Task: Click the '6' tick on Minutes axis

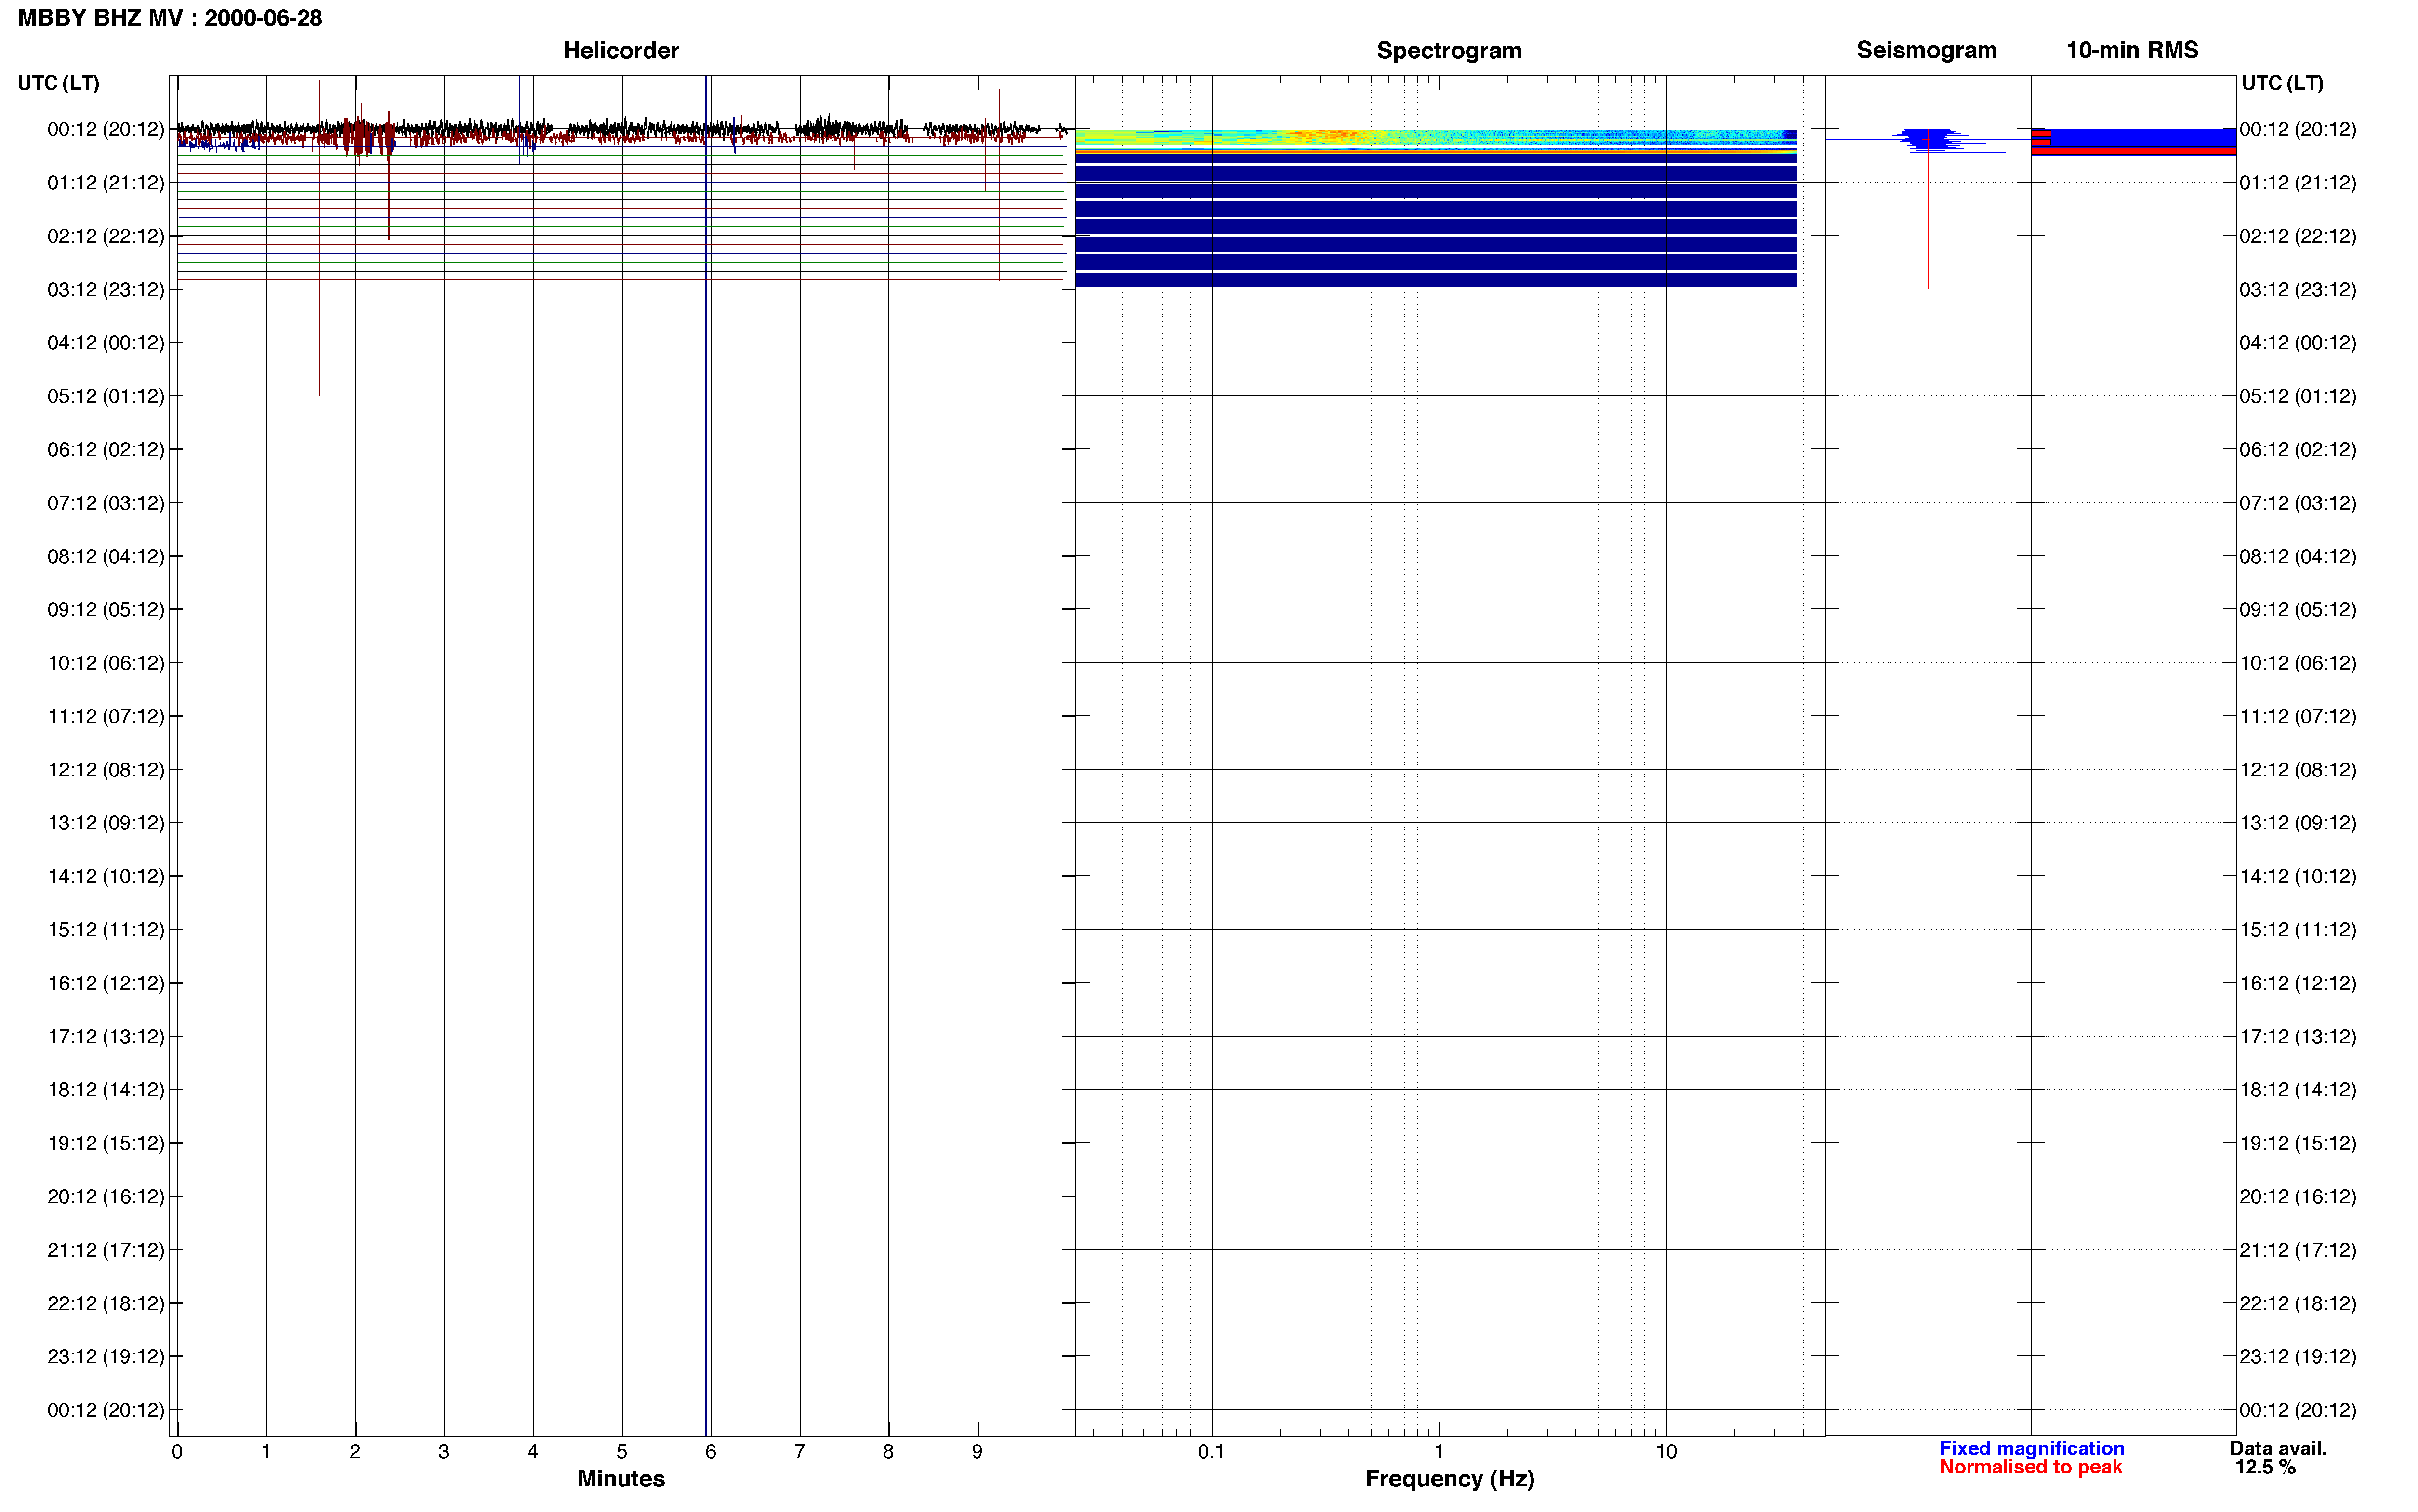Action: (x=711, y=1452)
